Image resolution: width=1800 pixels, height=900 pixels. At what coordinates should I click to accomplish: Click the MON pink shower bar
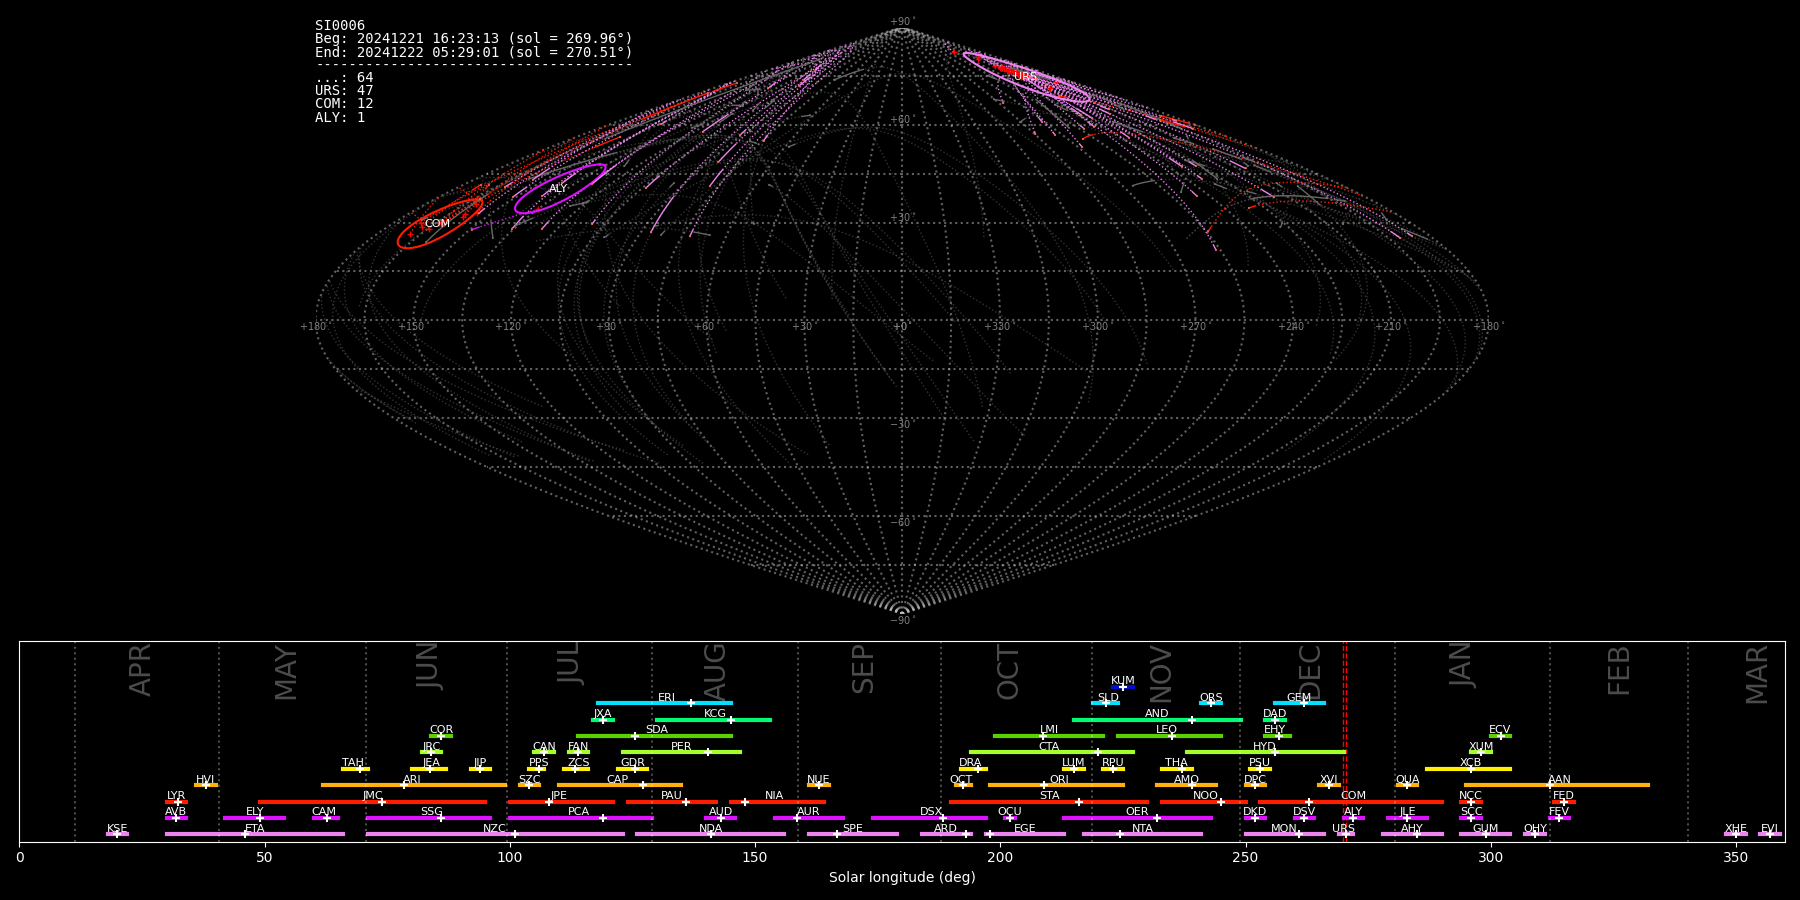[x=1284, y=834]
